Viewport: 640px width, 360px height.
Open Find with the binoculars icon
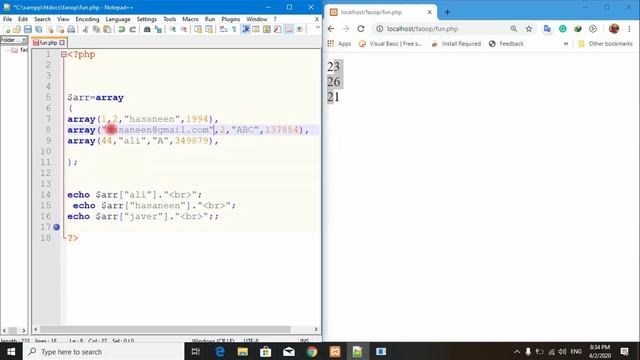147,29
